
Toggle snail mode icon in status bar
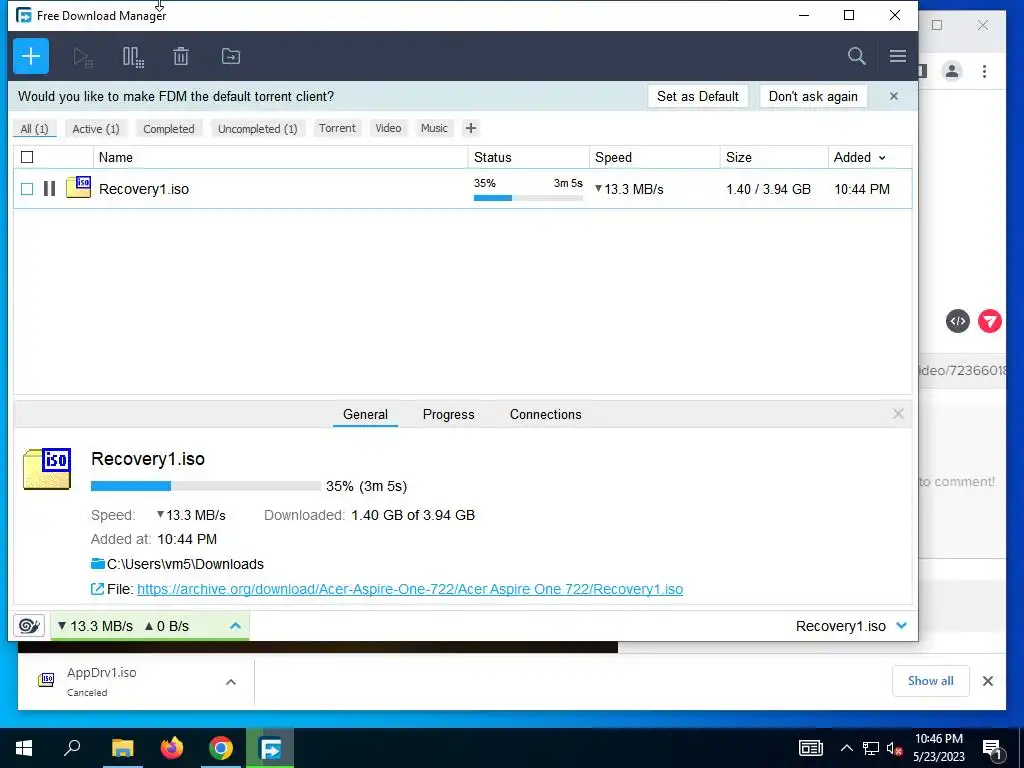[x=29, y=626]
